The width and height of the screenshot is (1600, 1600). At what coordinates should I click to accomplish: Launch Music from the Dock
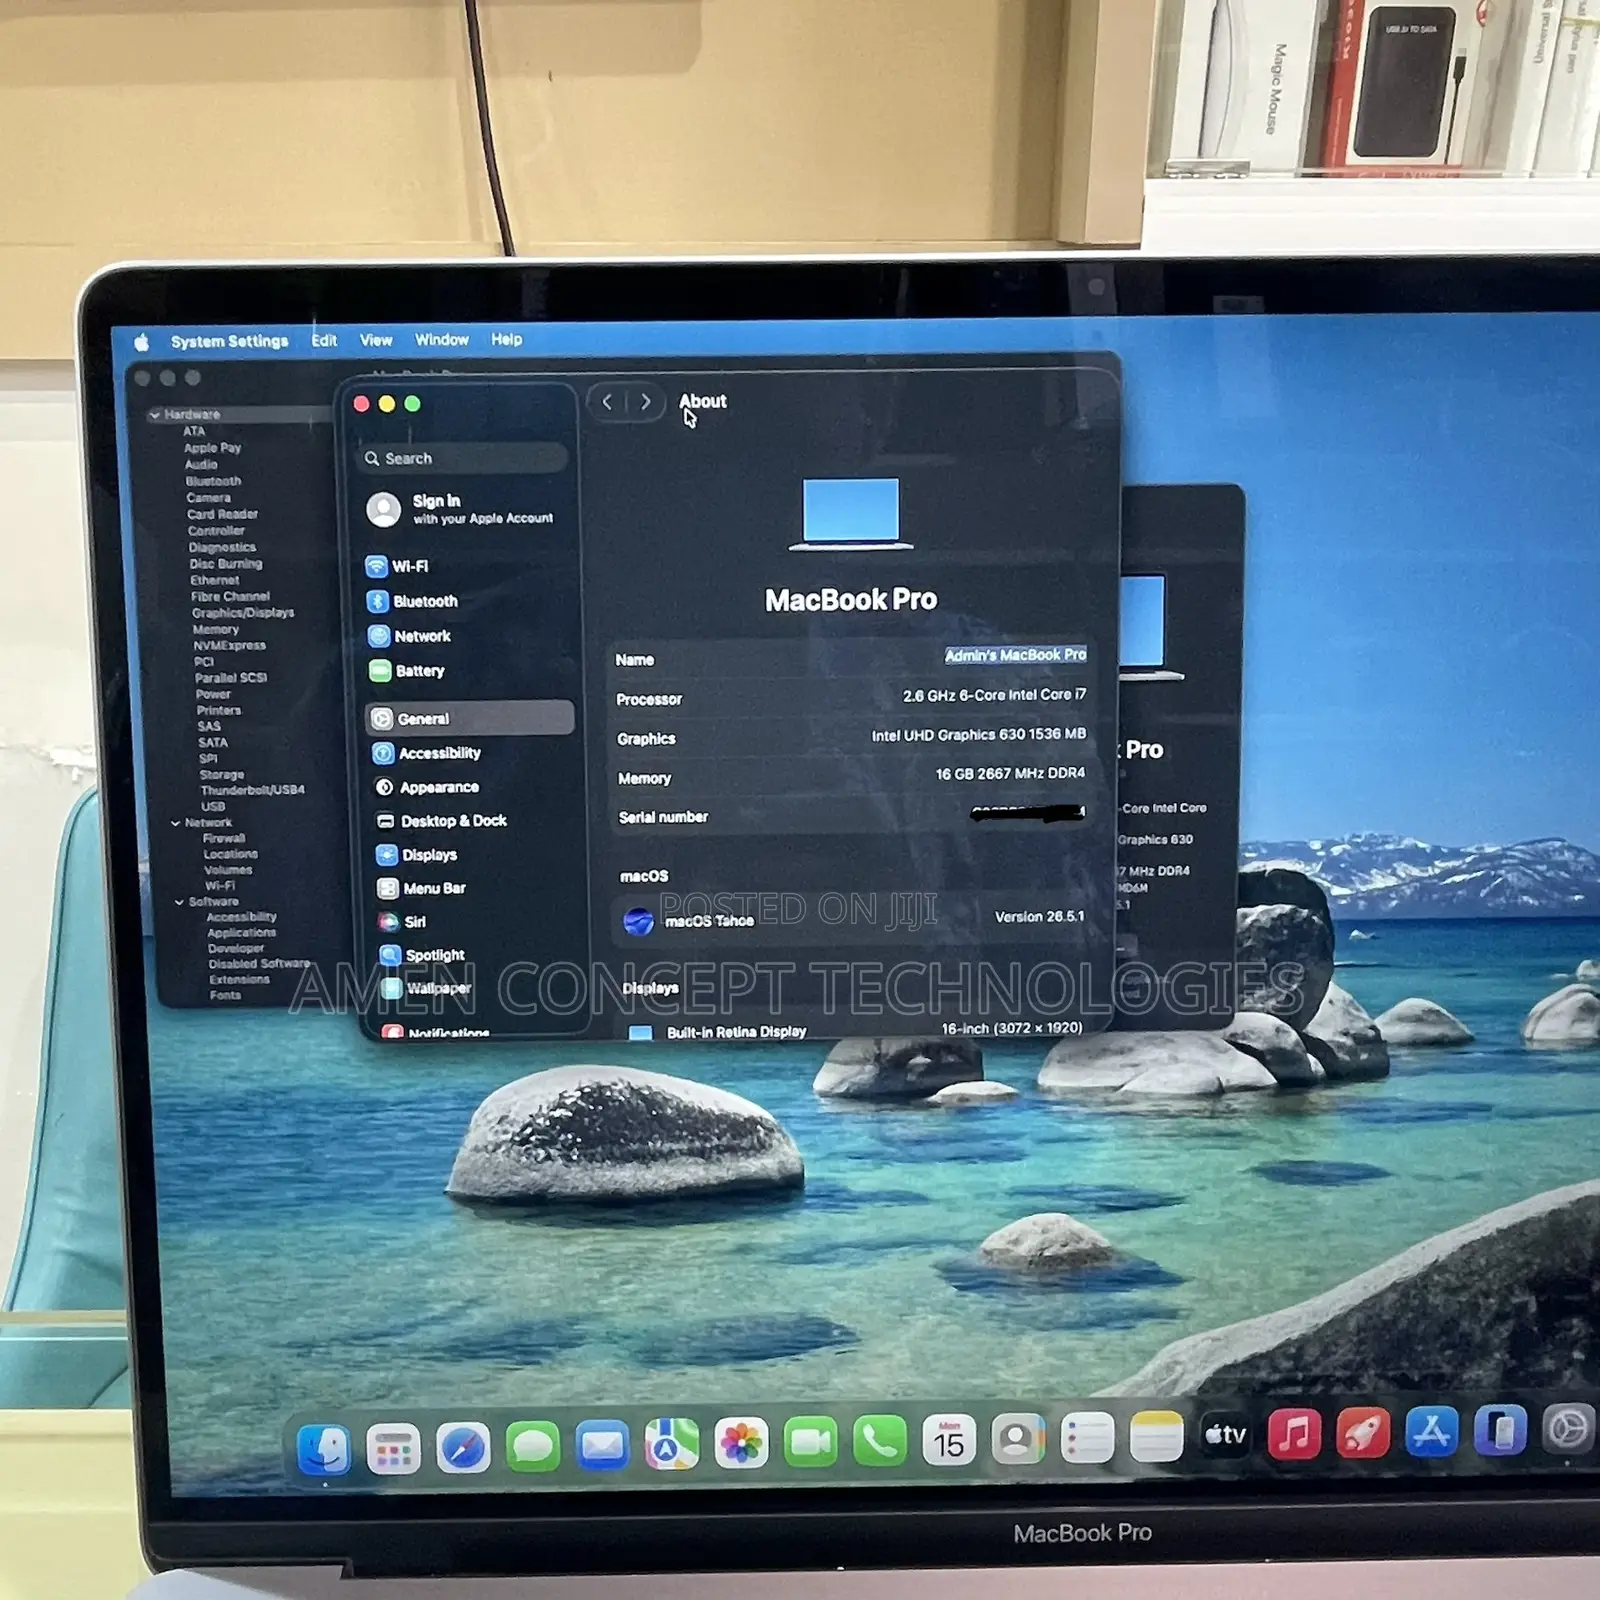(x=1294, y=1435)
